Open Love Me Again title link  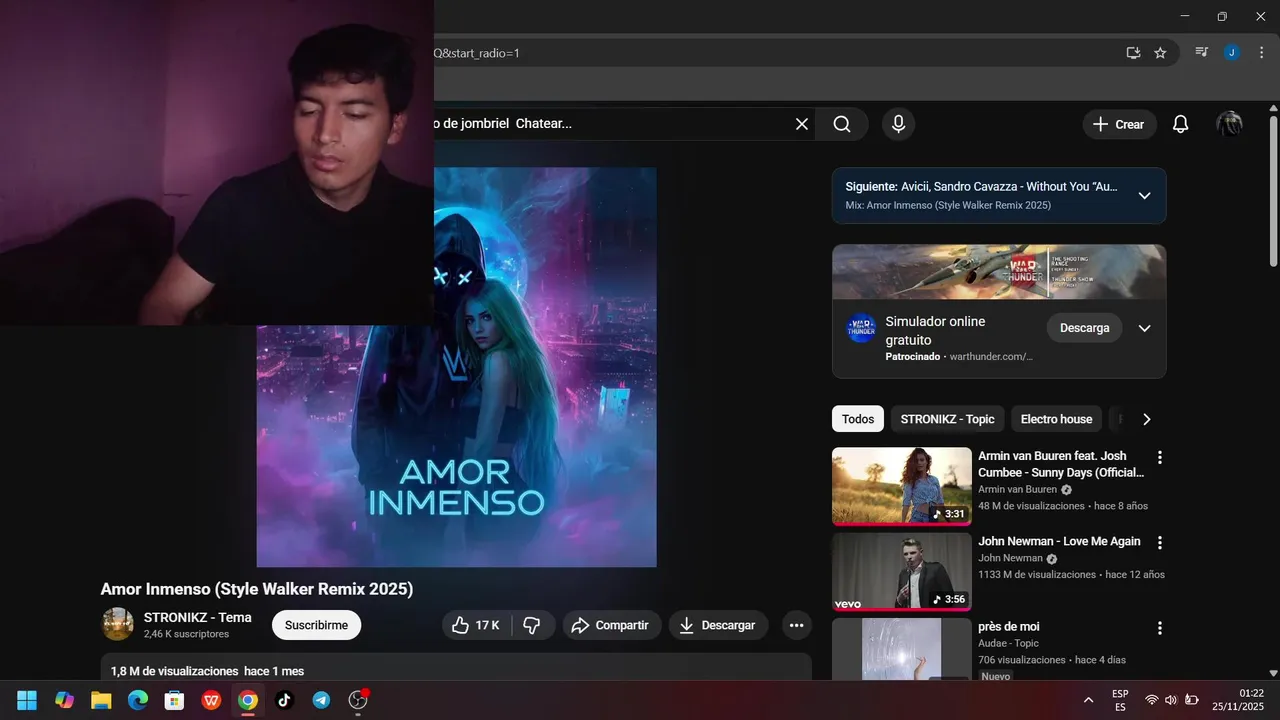[x=1059, y=541]
